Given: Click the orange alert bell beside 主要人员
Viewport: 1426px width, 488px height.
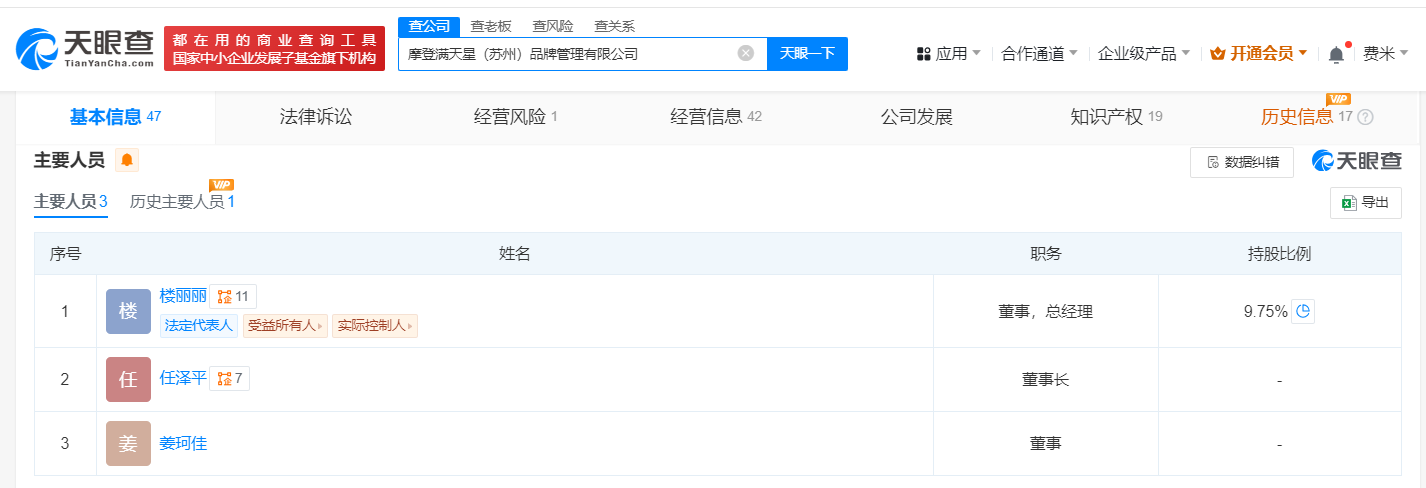Looking at the screenshot, I should (x=127, y=160).
